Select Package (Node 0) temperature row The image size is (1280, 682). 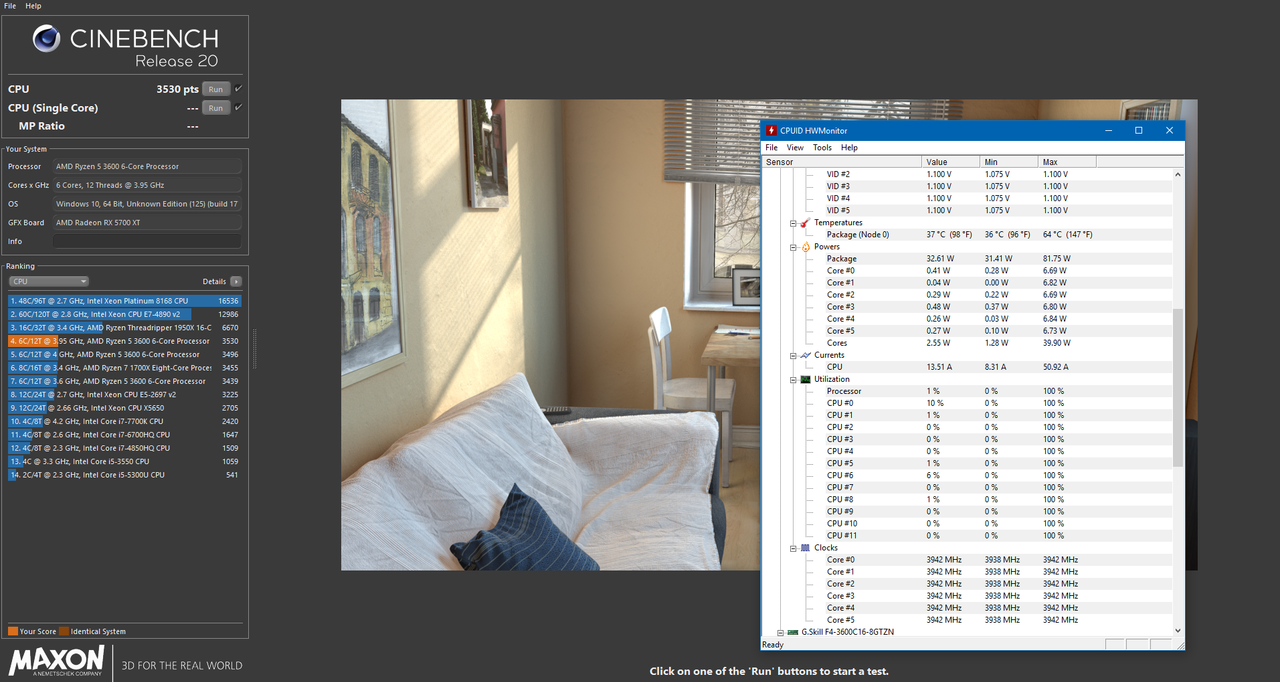point(968,235)
